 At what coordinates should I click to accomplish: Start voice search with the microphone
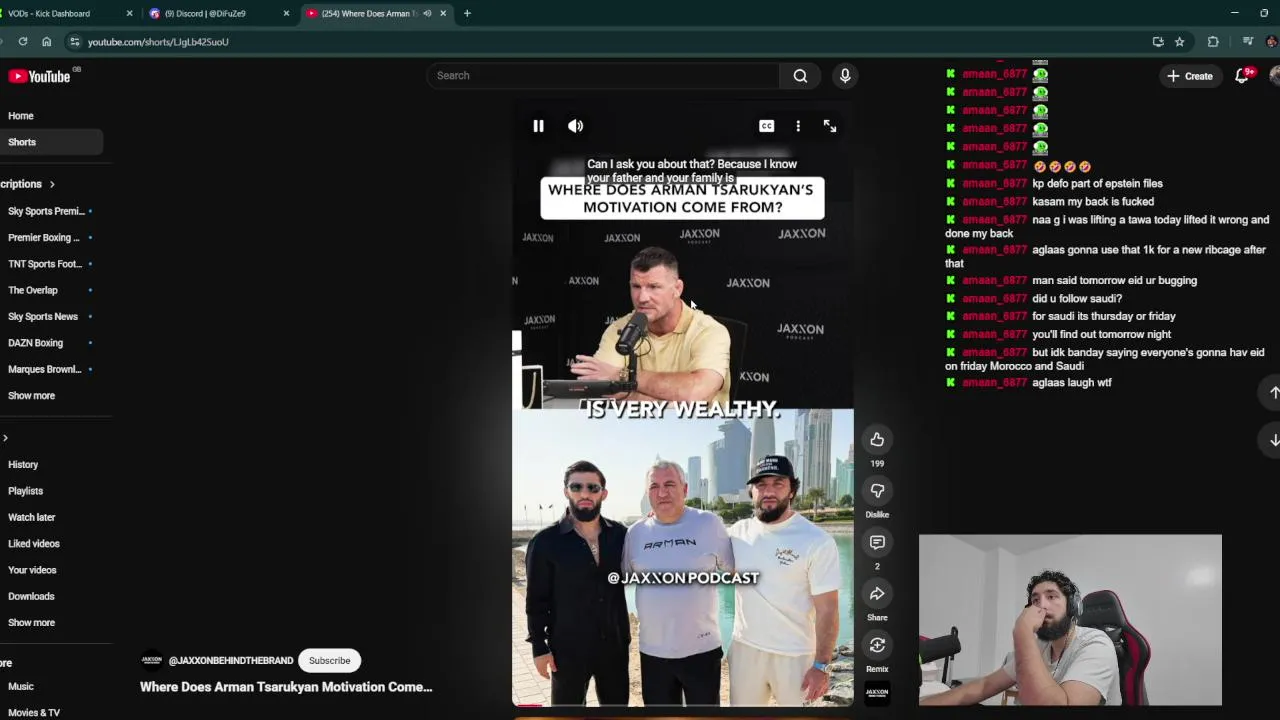coord(845,76)
